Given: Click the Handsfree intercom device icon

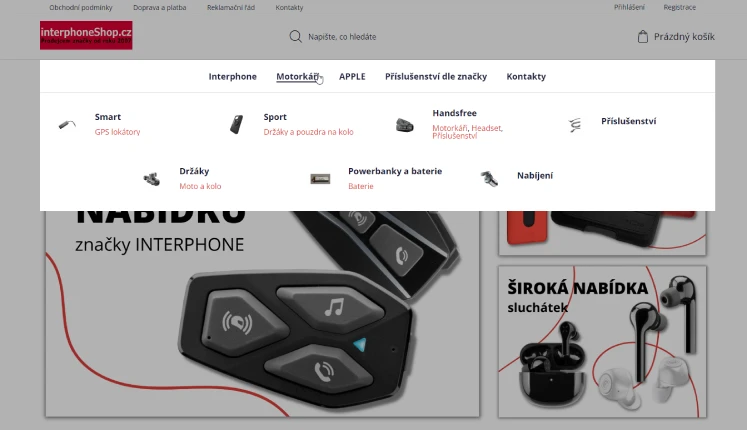Looking at the screenshot, I should 405,125.
